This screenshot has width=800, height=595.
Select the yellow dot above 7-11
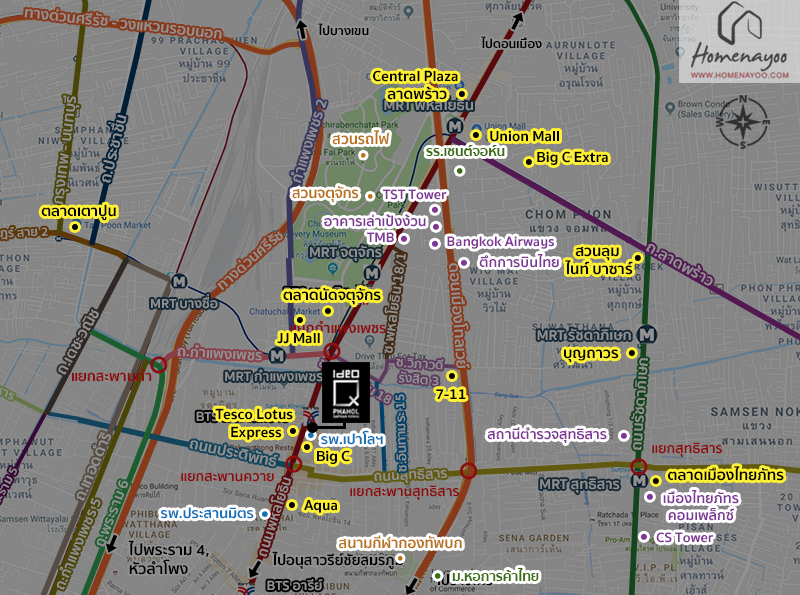pyautogui.click(x=452, y=376)
